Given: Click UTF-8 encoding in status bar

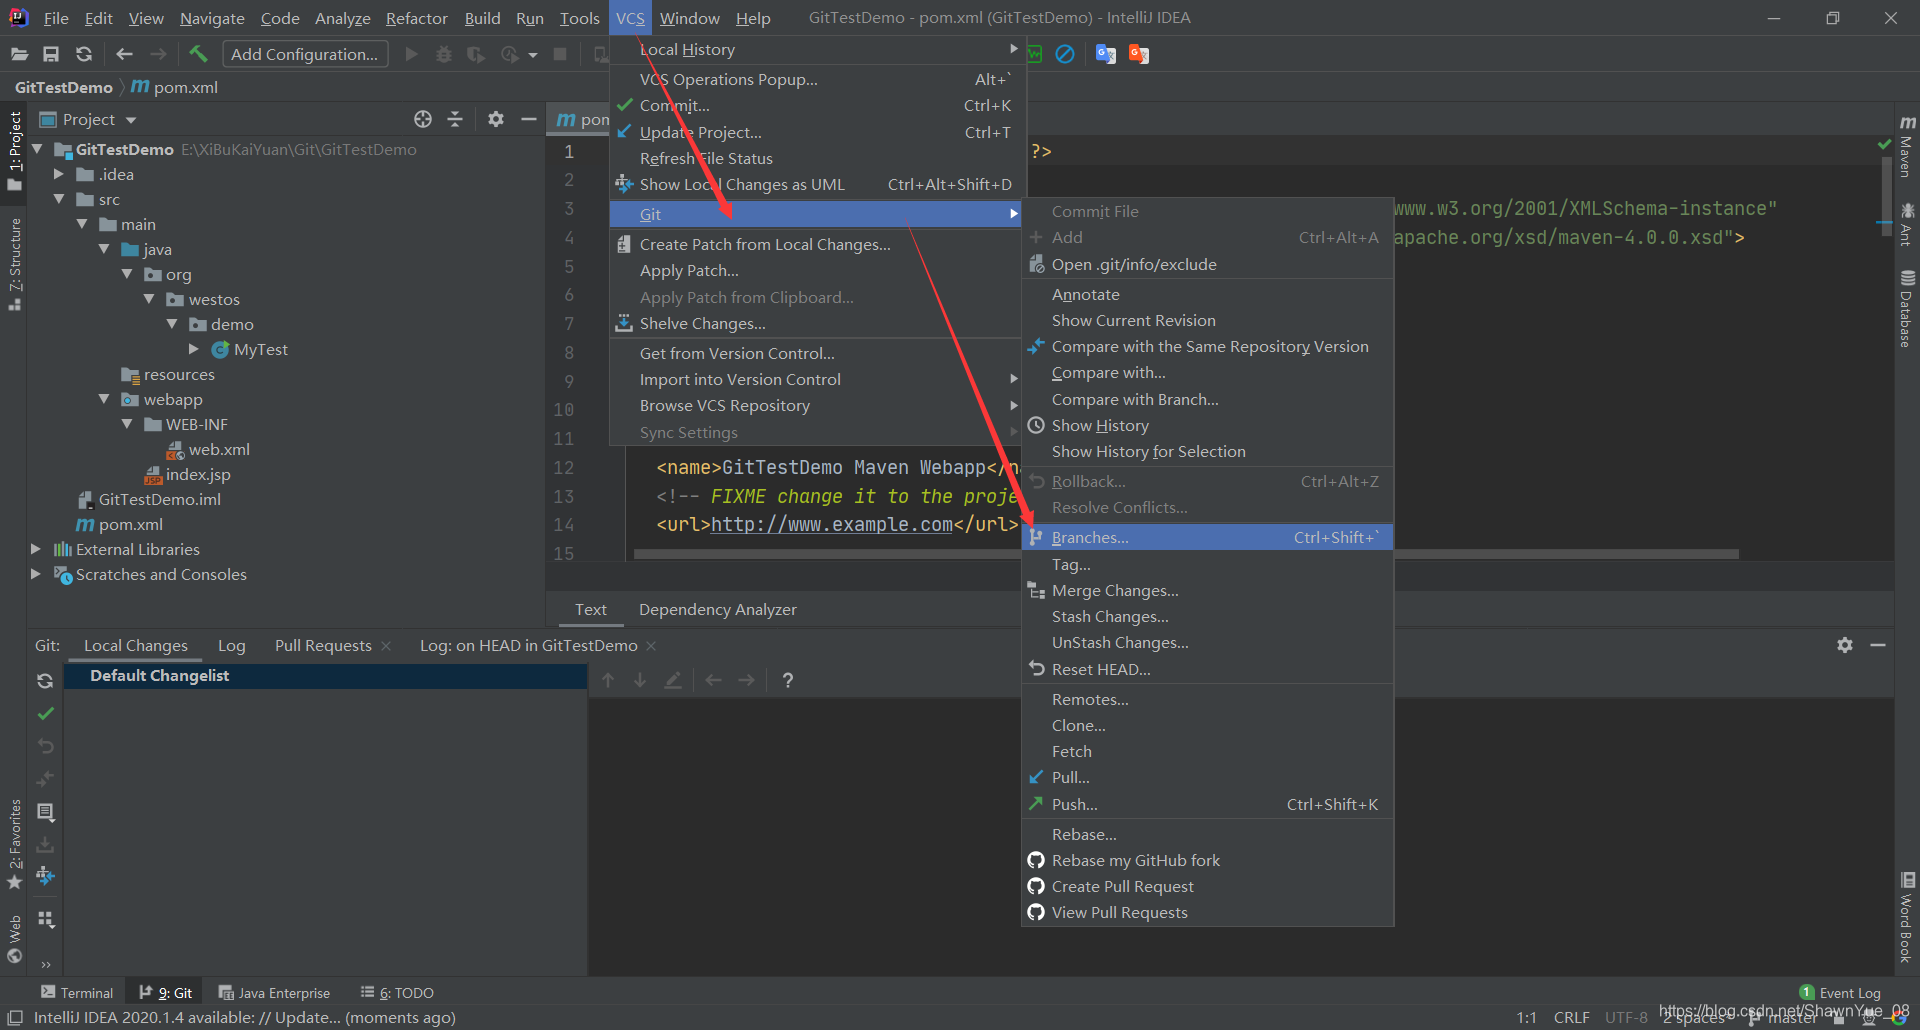Looking at the screenshot, I should (x=1626, y=1018).
